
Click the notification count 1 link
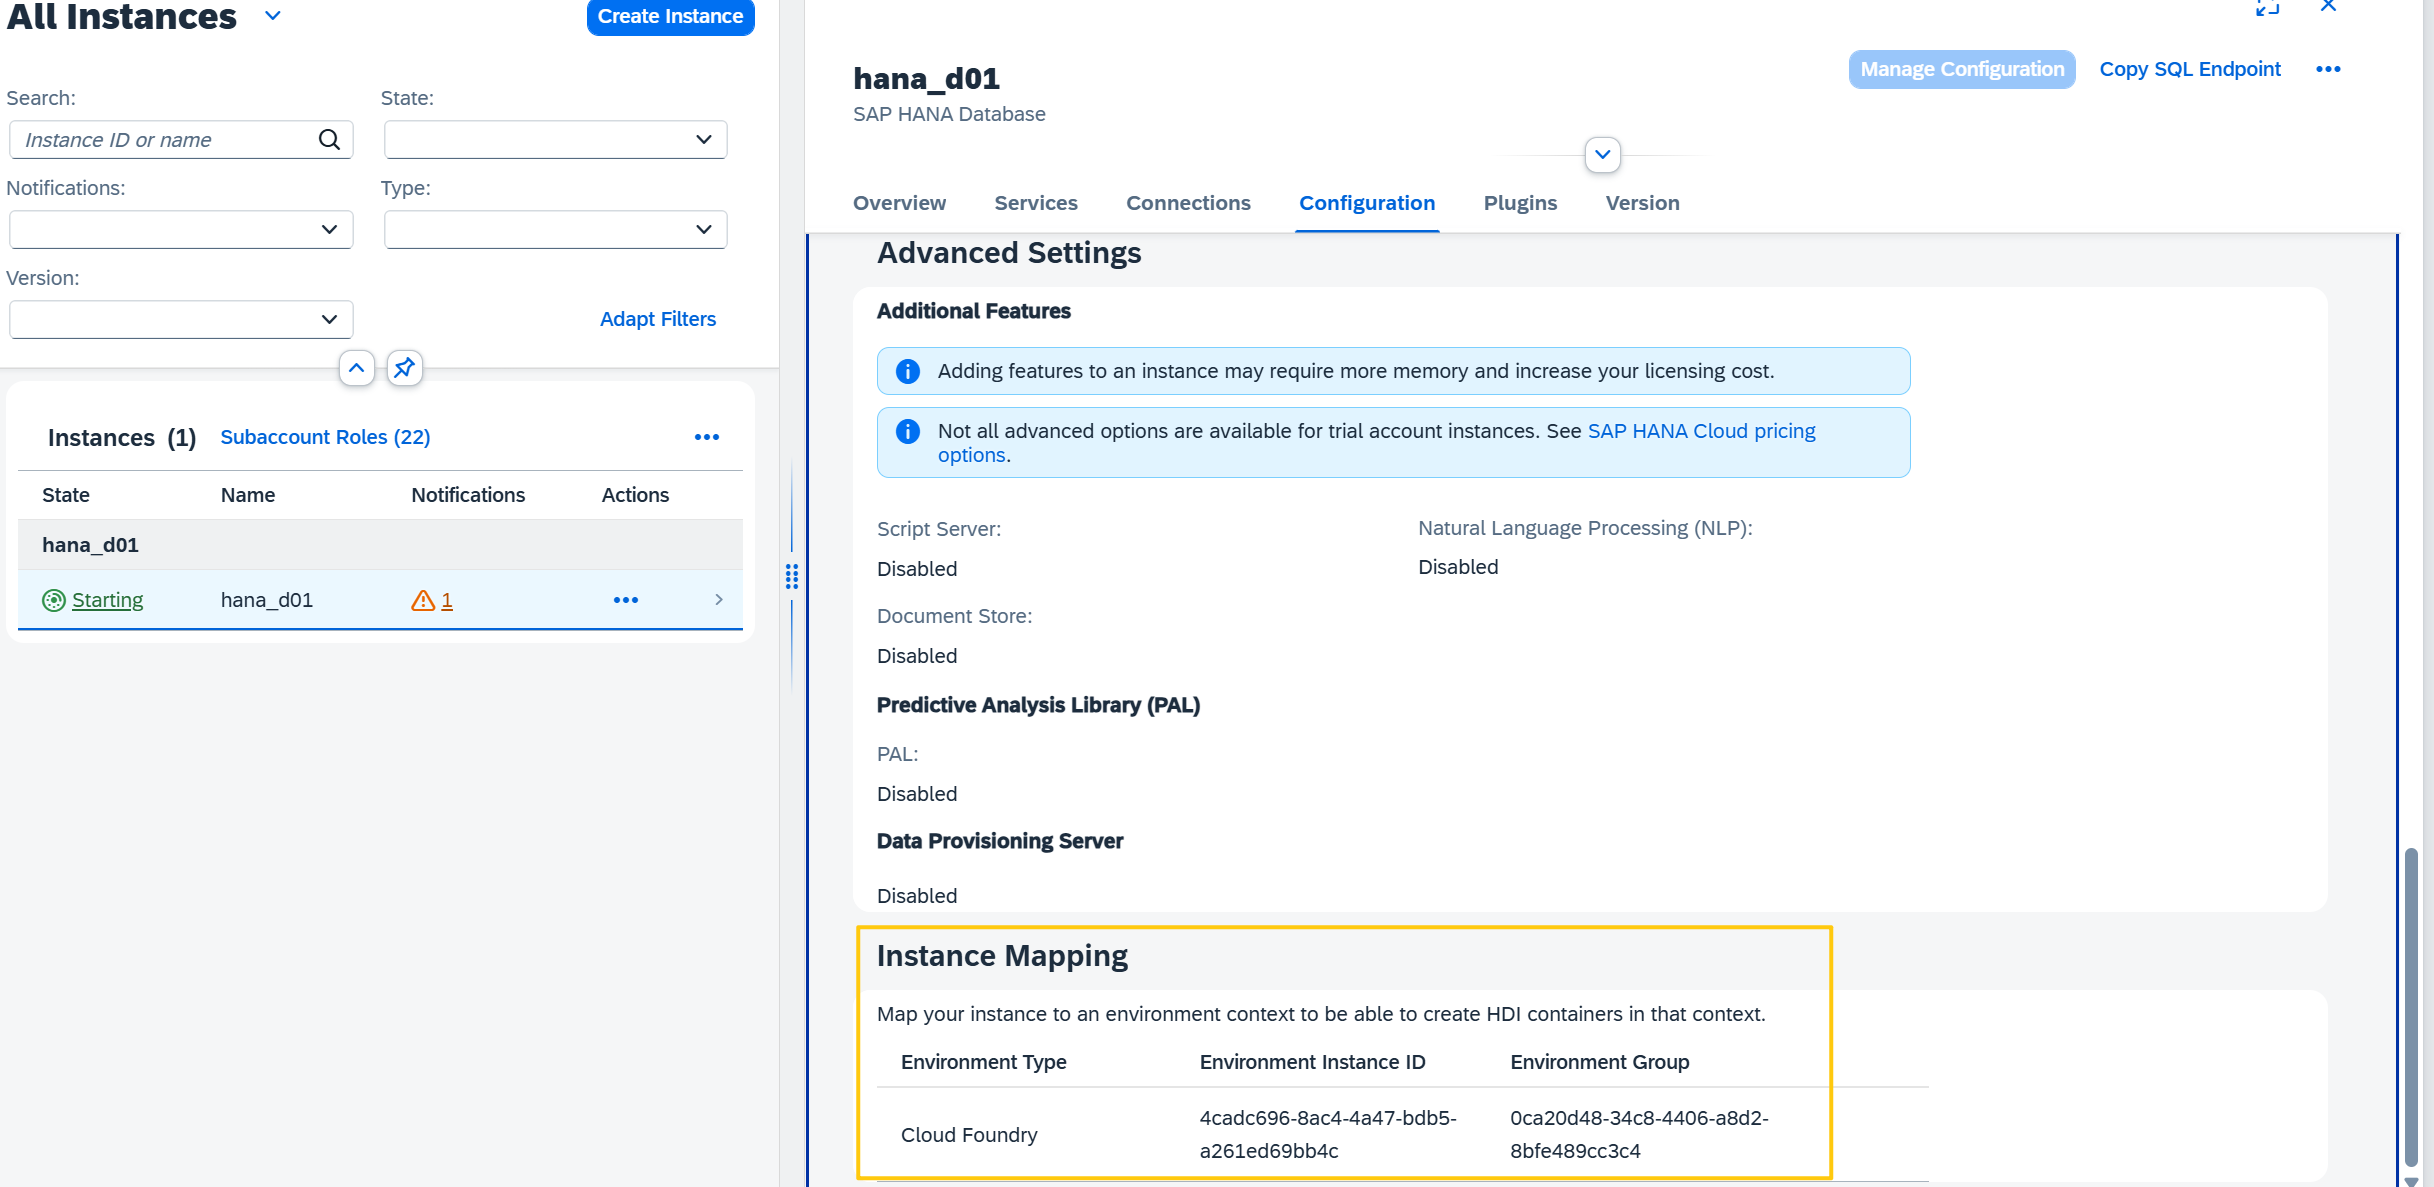tap(447, 600)
